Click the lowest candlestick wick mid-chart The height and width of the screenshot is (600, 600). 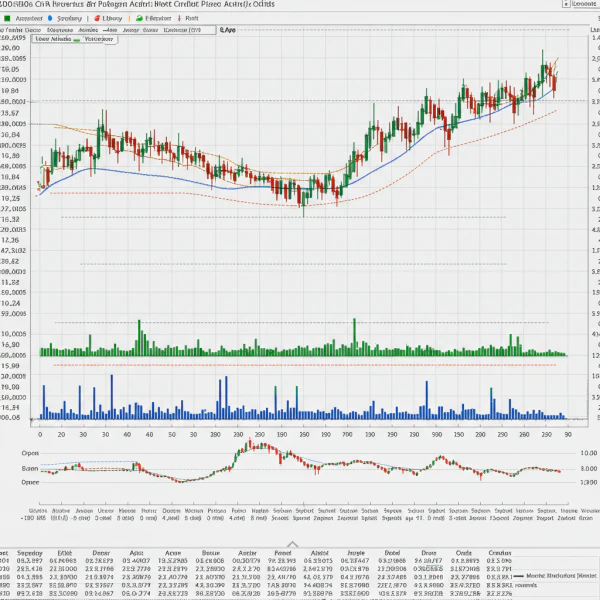tap(303, 203)
